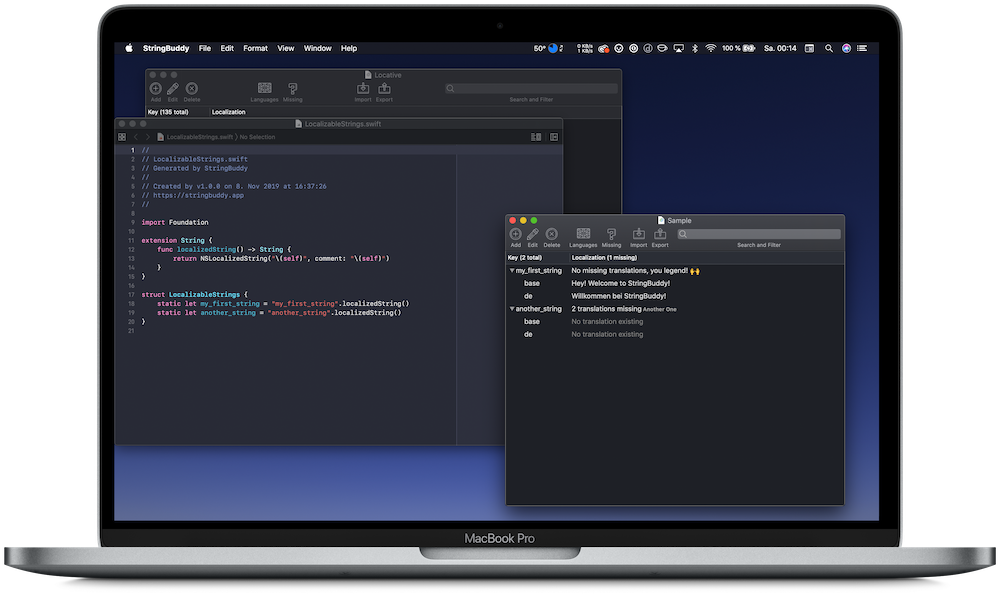Click the Localization header in the Locative window
Screen dimensions: 1000x595
tap(228, 112)
